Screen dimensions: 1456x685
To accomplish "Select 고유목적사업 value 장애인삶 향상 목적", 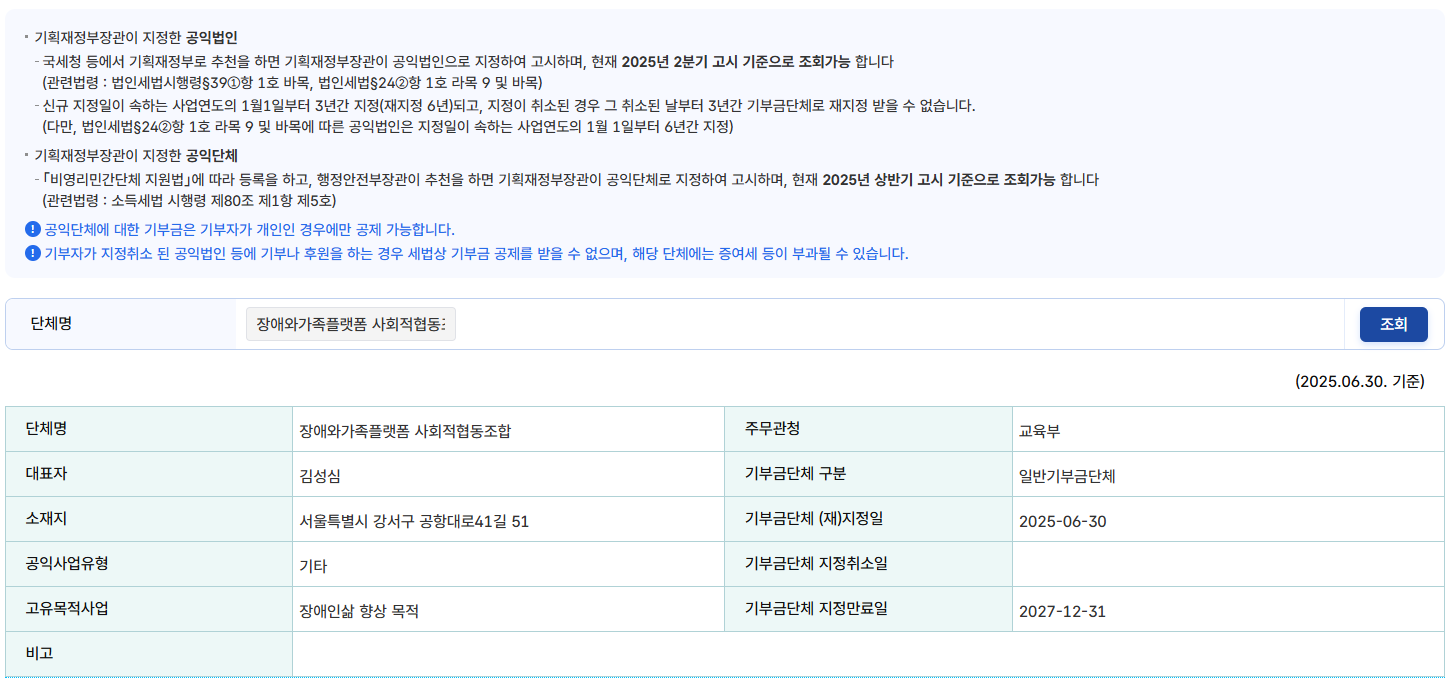I will coord(359,612).
